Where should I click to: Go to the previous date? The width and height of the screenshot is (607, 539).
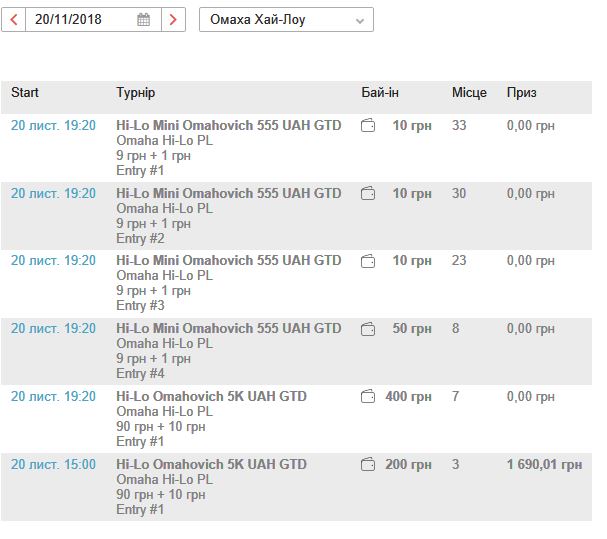14,19
